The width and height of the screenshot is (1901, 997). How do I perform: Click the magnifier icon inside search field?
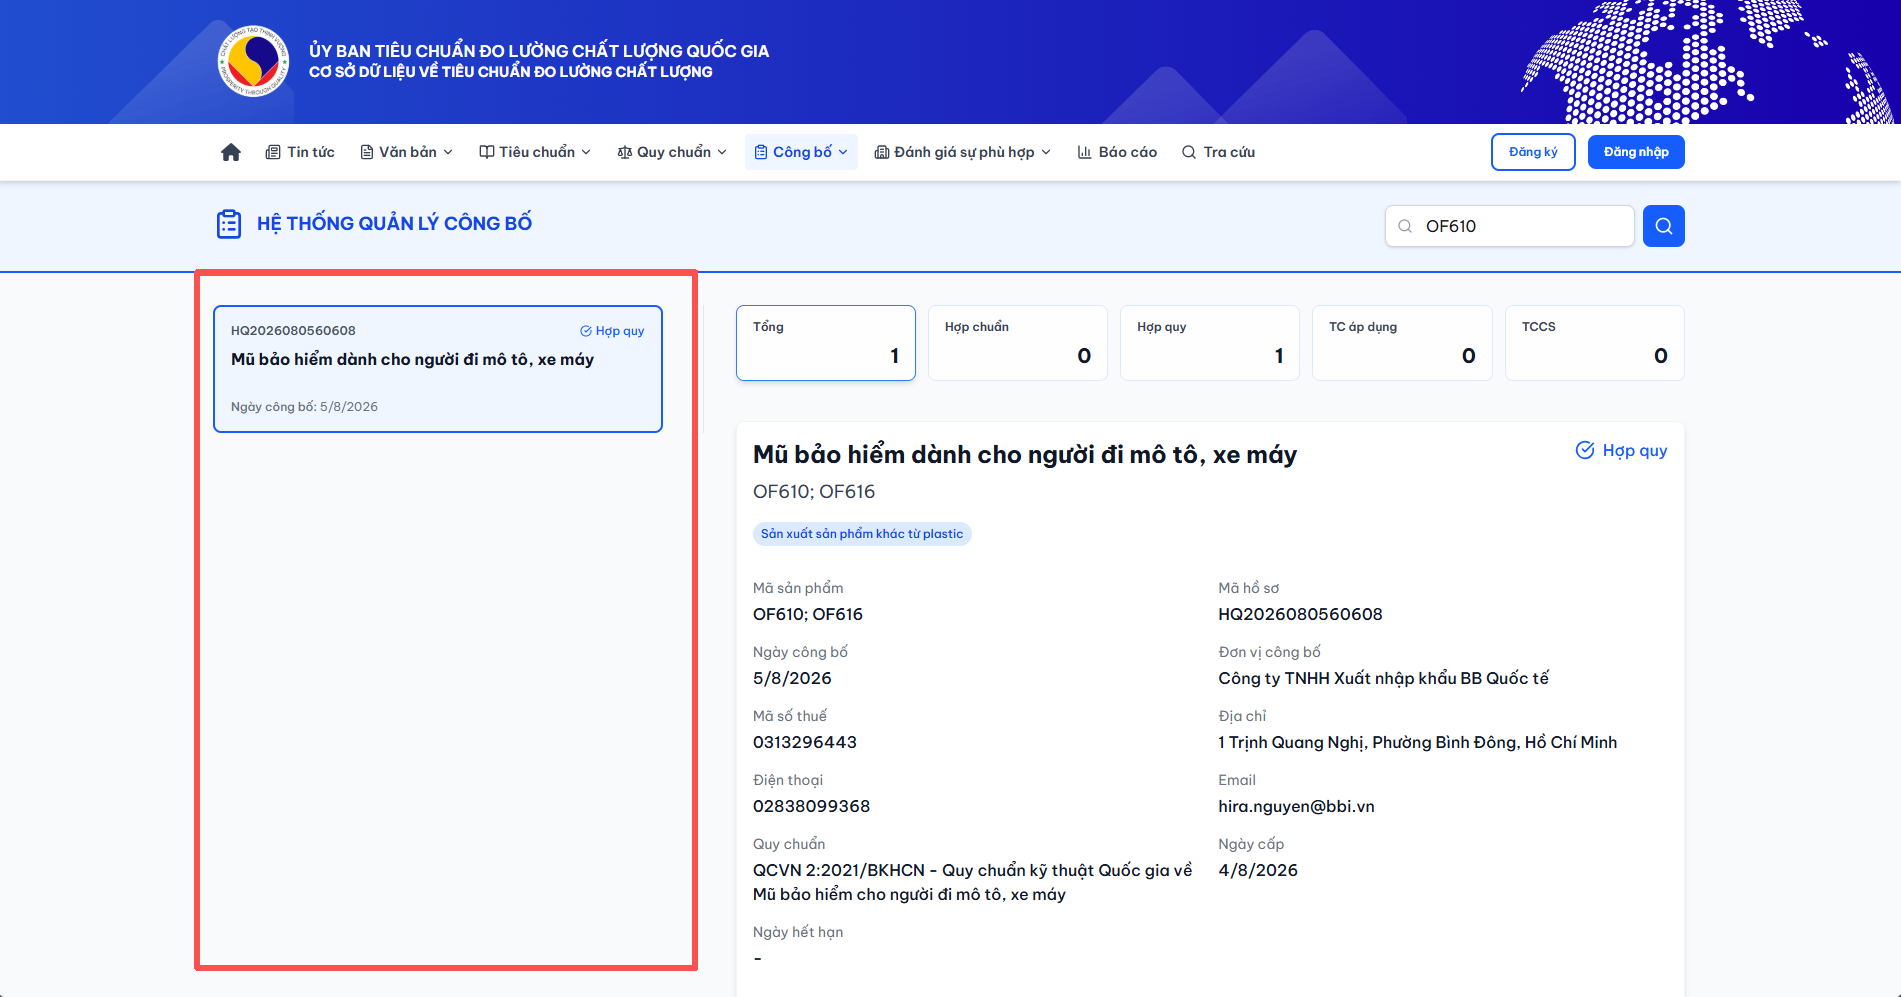[x=1405, y=226]
